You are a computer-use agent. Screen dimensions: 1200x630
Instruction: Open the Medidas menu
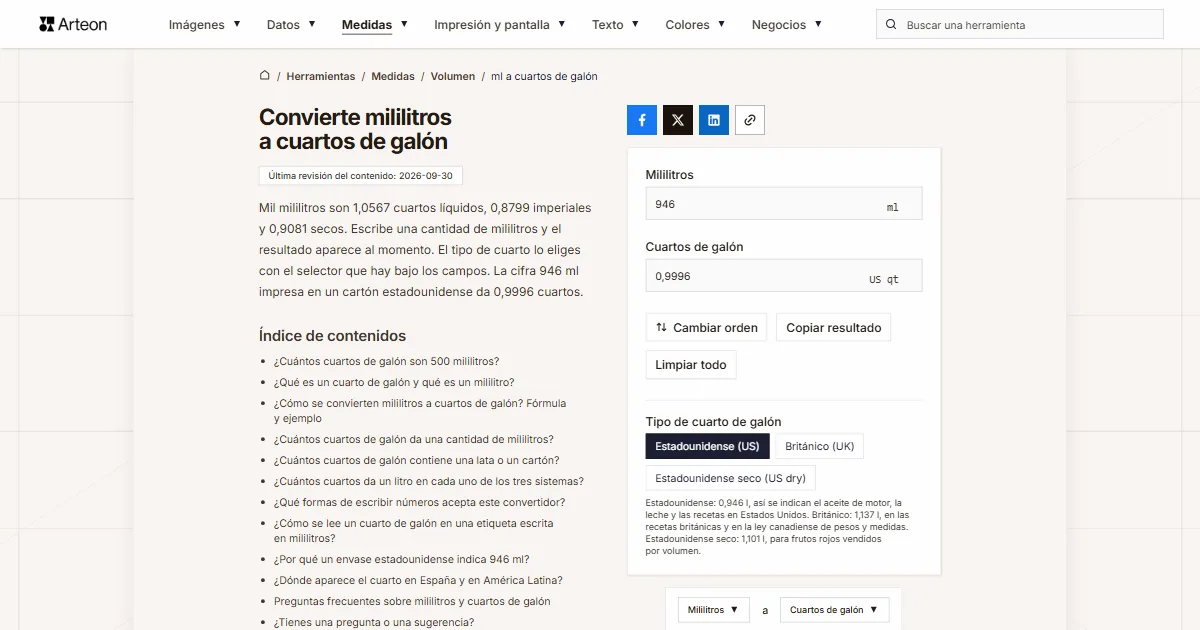tap(375, 25)
